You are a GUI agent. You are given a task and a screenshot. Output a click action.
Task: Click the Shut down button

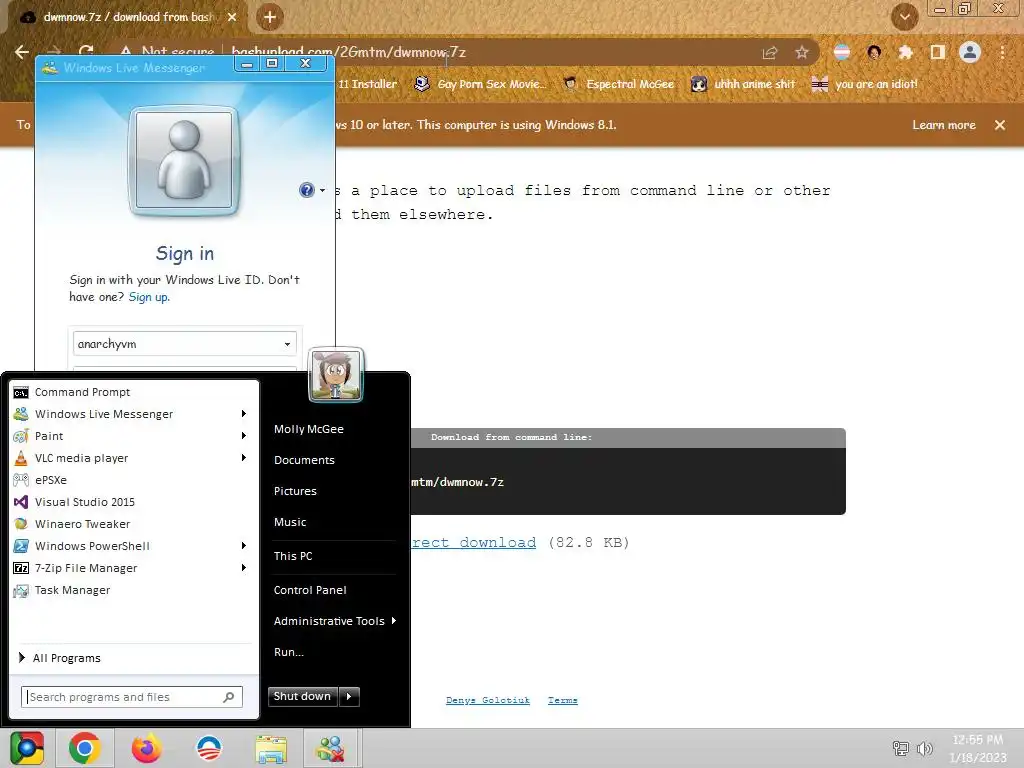pos(302,696)
